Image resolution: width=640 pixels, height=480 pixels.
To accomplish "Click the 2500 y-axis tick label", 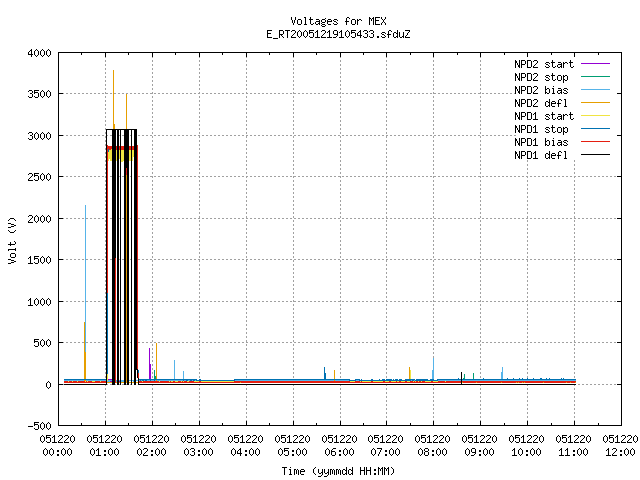I will pyautogui.click(x=40, y=177).
